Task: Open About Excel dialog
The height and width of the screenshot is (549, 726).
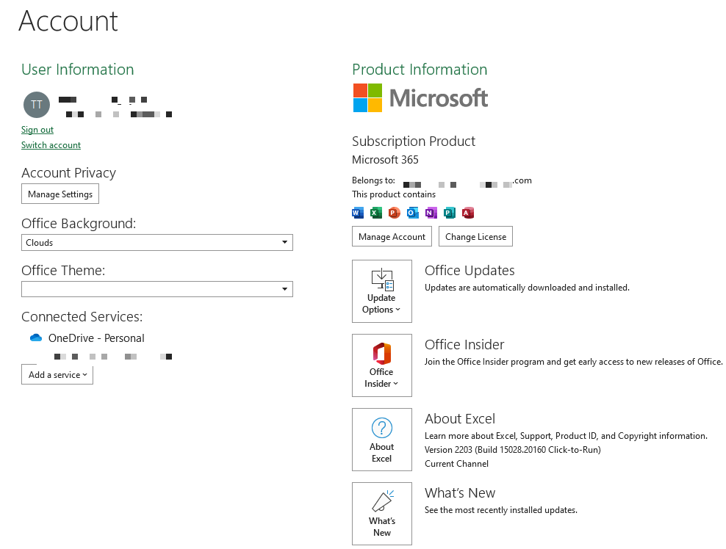Action: pos(382,439)
